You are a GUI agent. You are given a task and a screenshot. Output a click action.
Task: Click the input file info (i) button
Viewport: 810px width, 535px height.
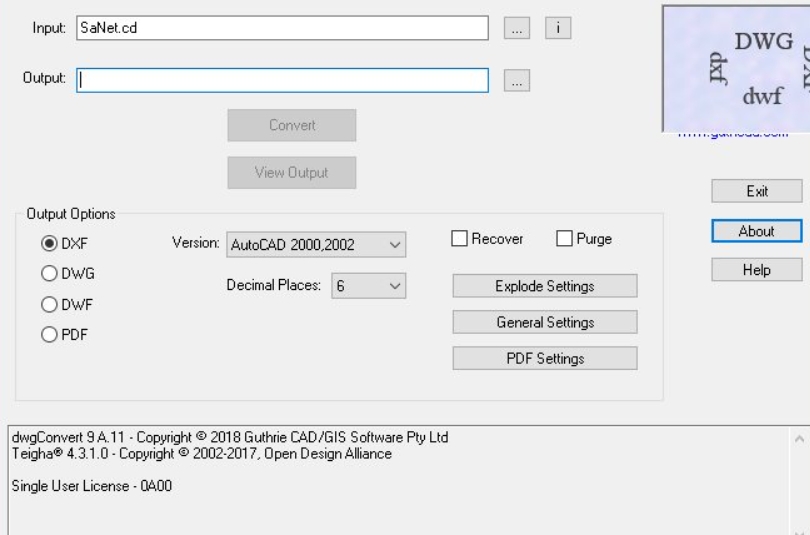(x=557, y=29)
